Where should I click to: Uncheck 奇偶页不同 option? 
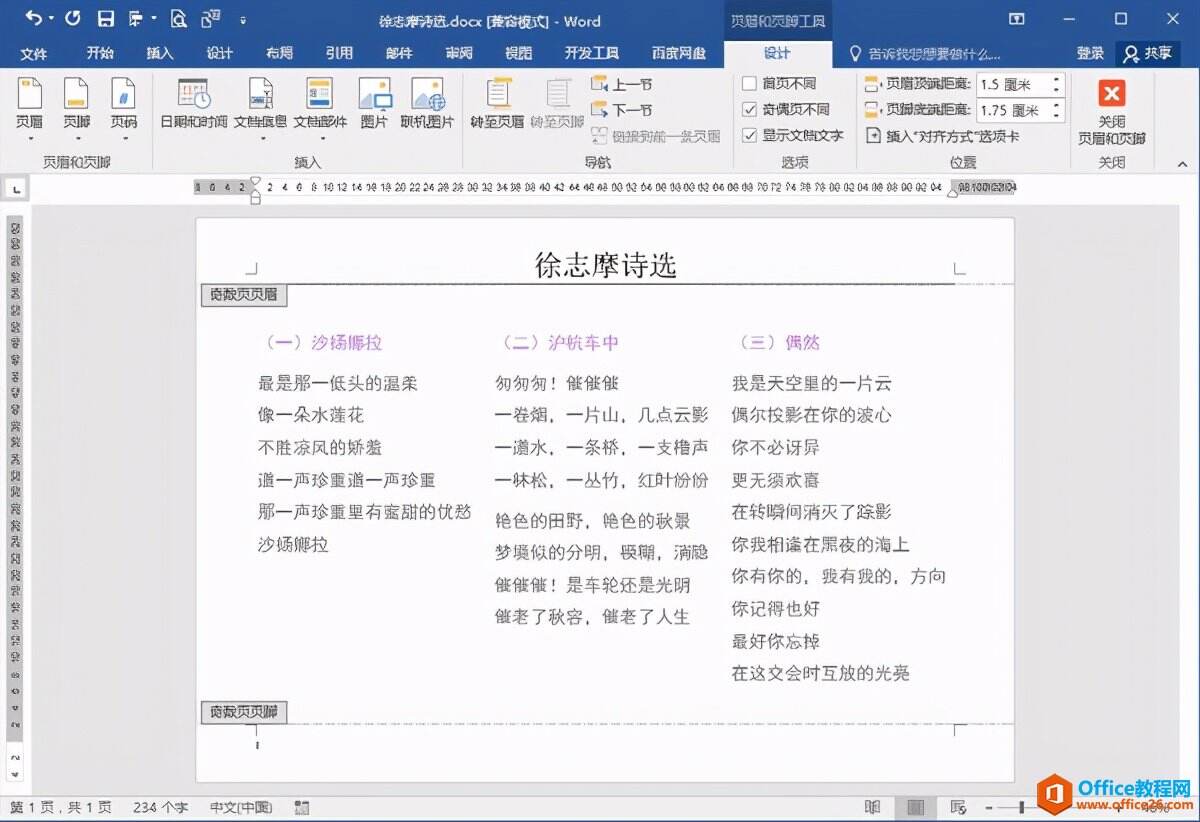click(749, 110)
